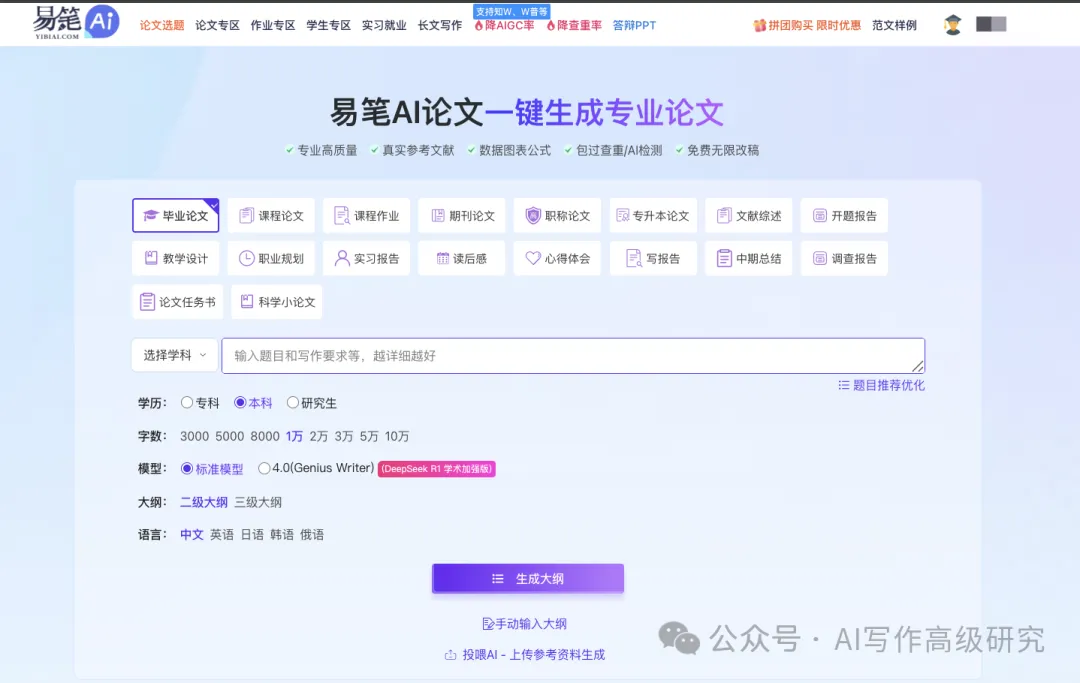This screenshot has width=1080, height=683.
Task: Select 调查报告 document type
Action: 844,258
